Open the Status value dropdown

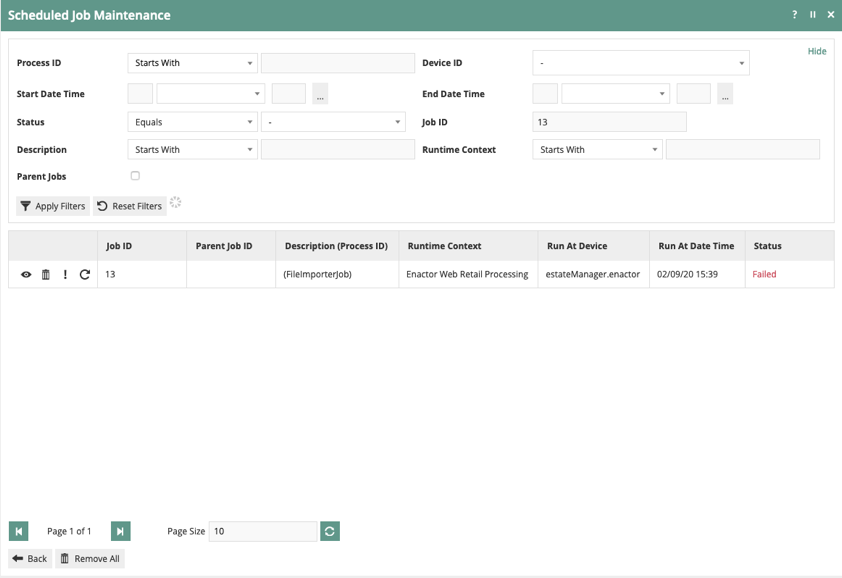[333, 122]
